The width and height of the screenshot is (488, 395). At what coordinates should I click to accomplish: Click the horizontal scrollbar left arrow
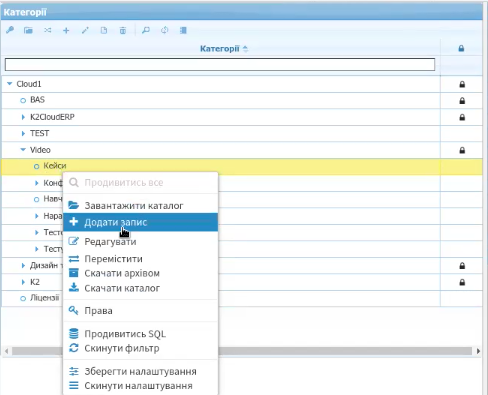coord(6,351)
